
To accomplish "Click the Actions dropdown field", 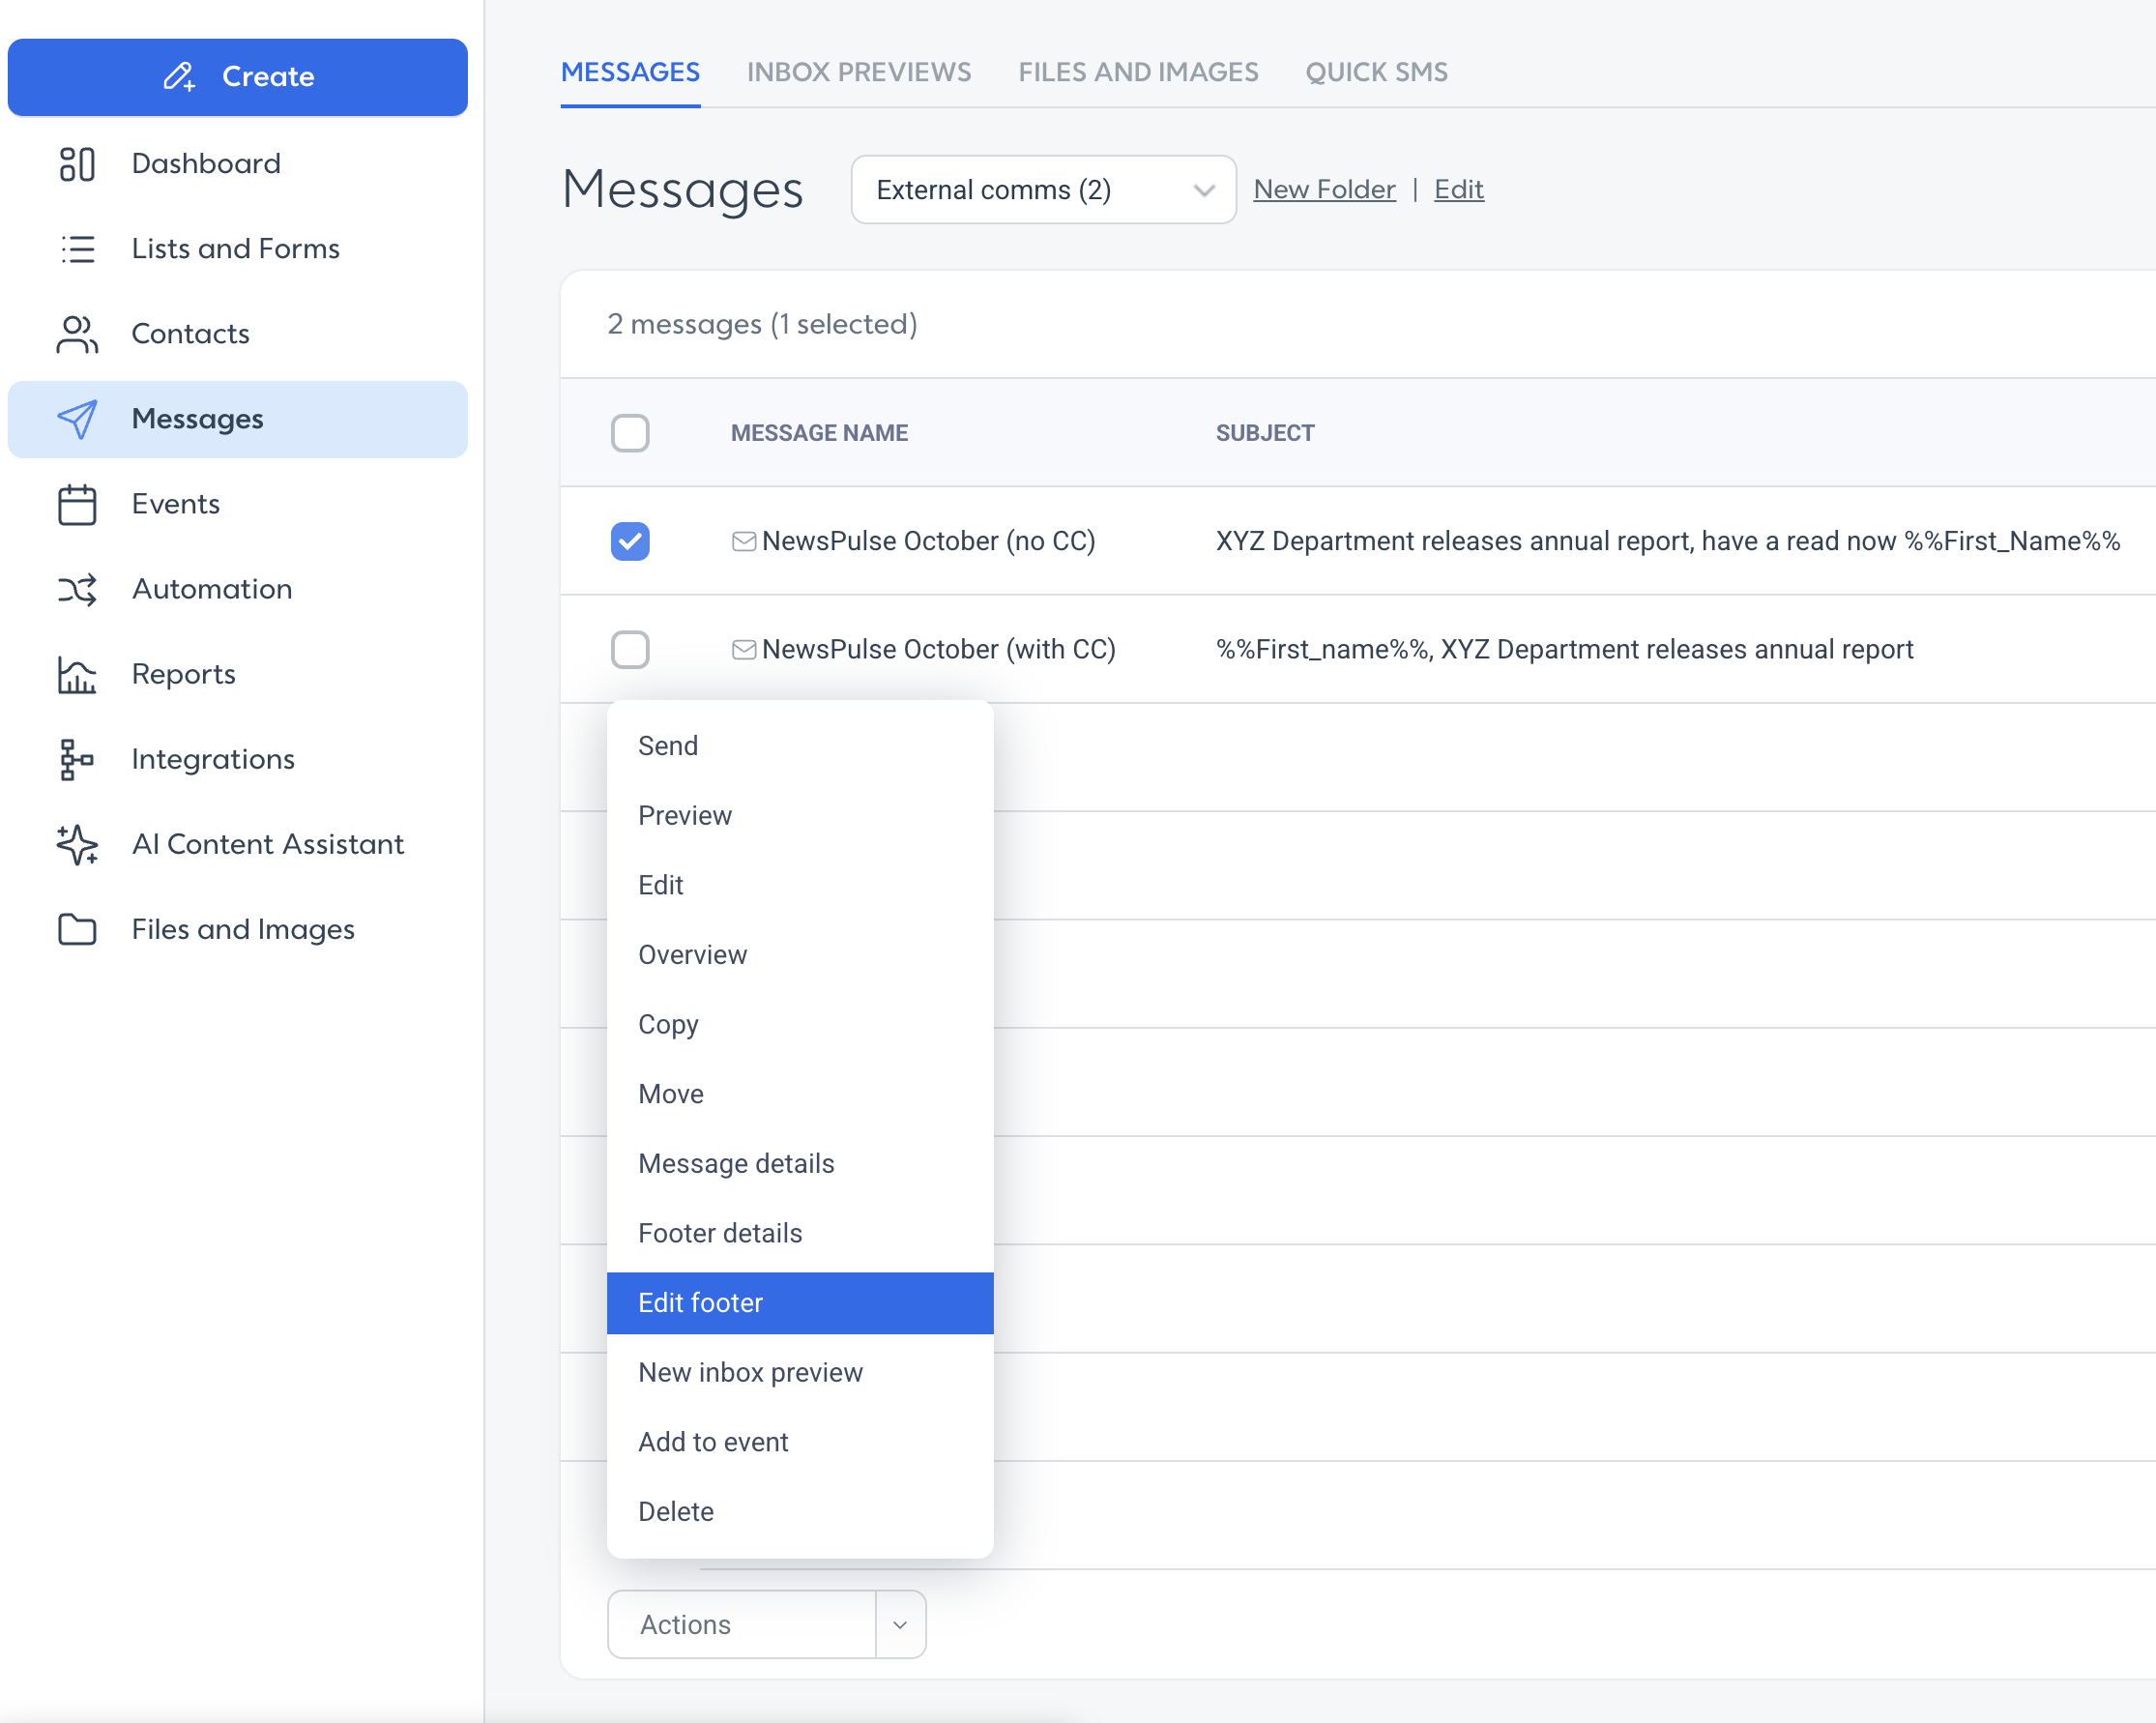I will point(766,1624).
